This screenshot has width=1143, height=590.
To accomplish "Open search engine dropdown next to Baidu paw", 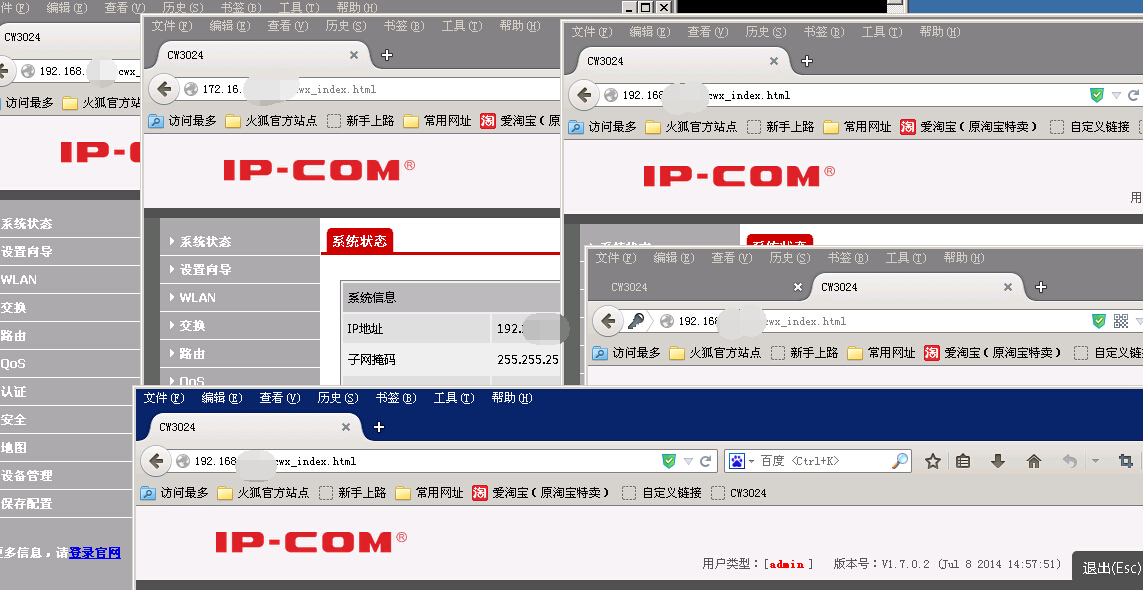I will (751, 462).
